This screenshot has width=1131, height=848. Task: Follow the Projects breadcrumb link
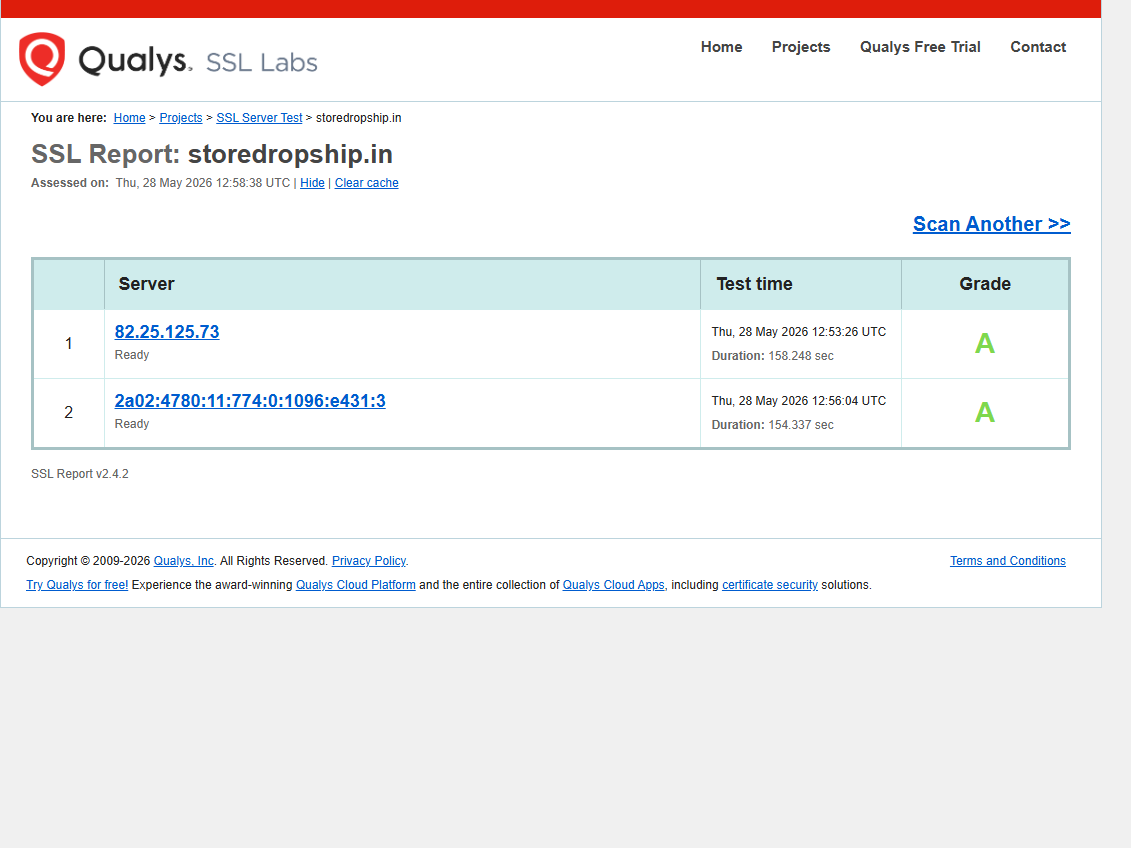point(180,118)
